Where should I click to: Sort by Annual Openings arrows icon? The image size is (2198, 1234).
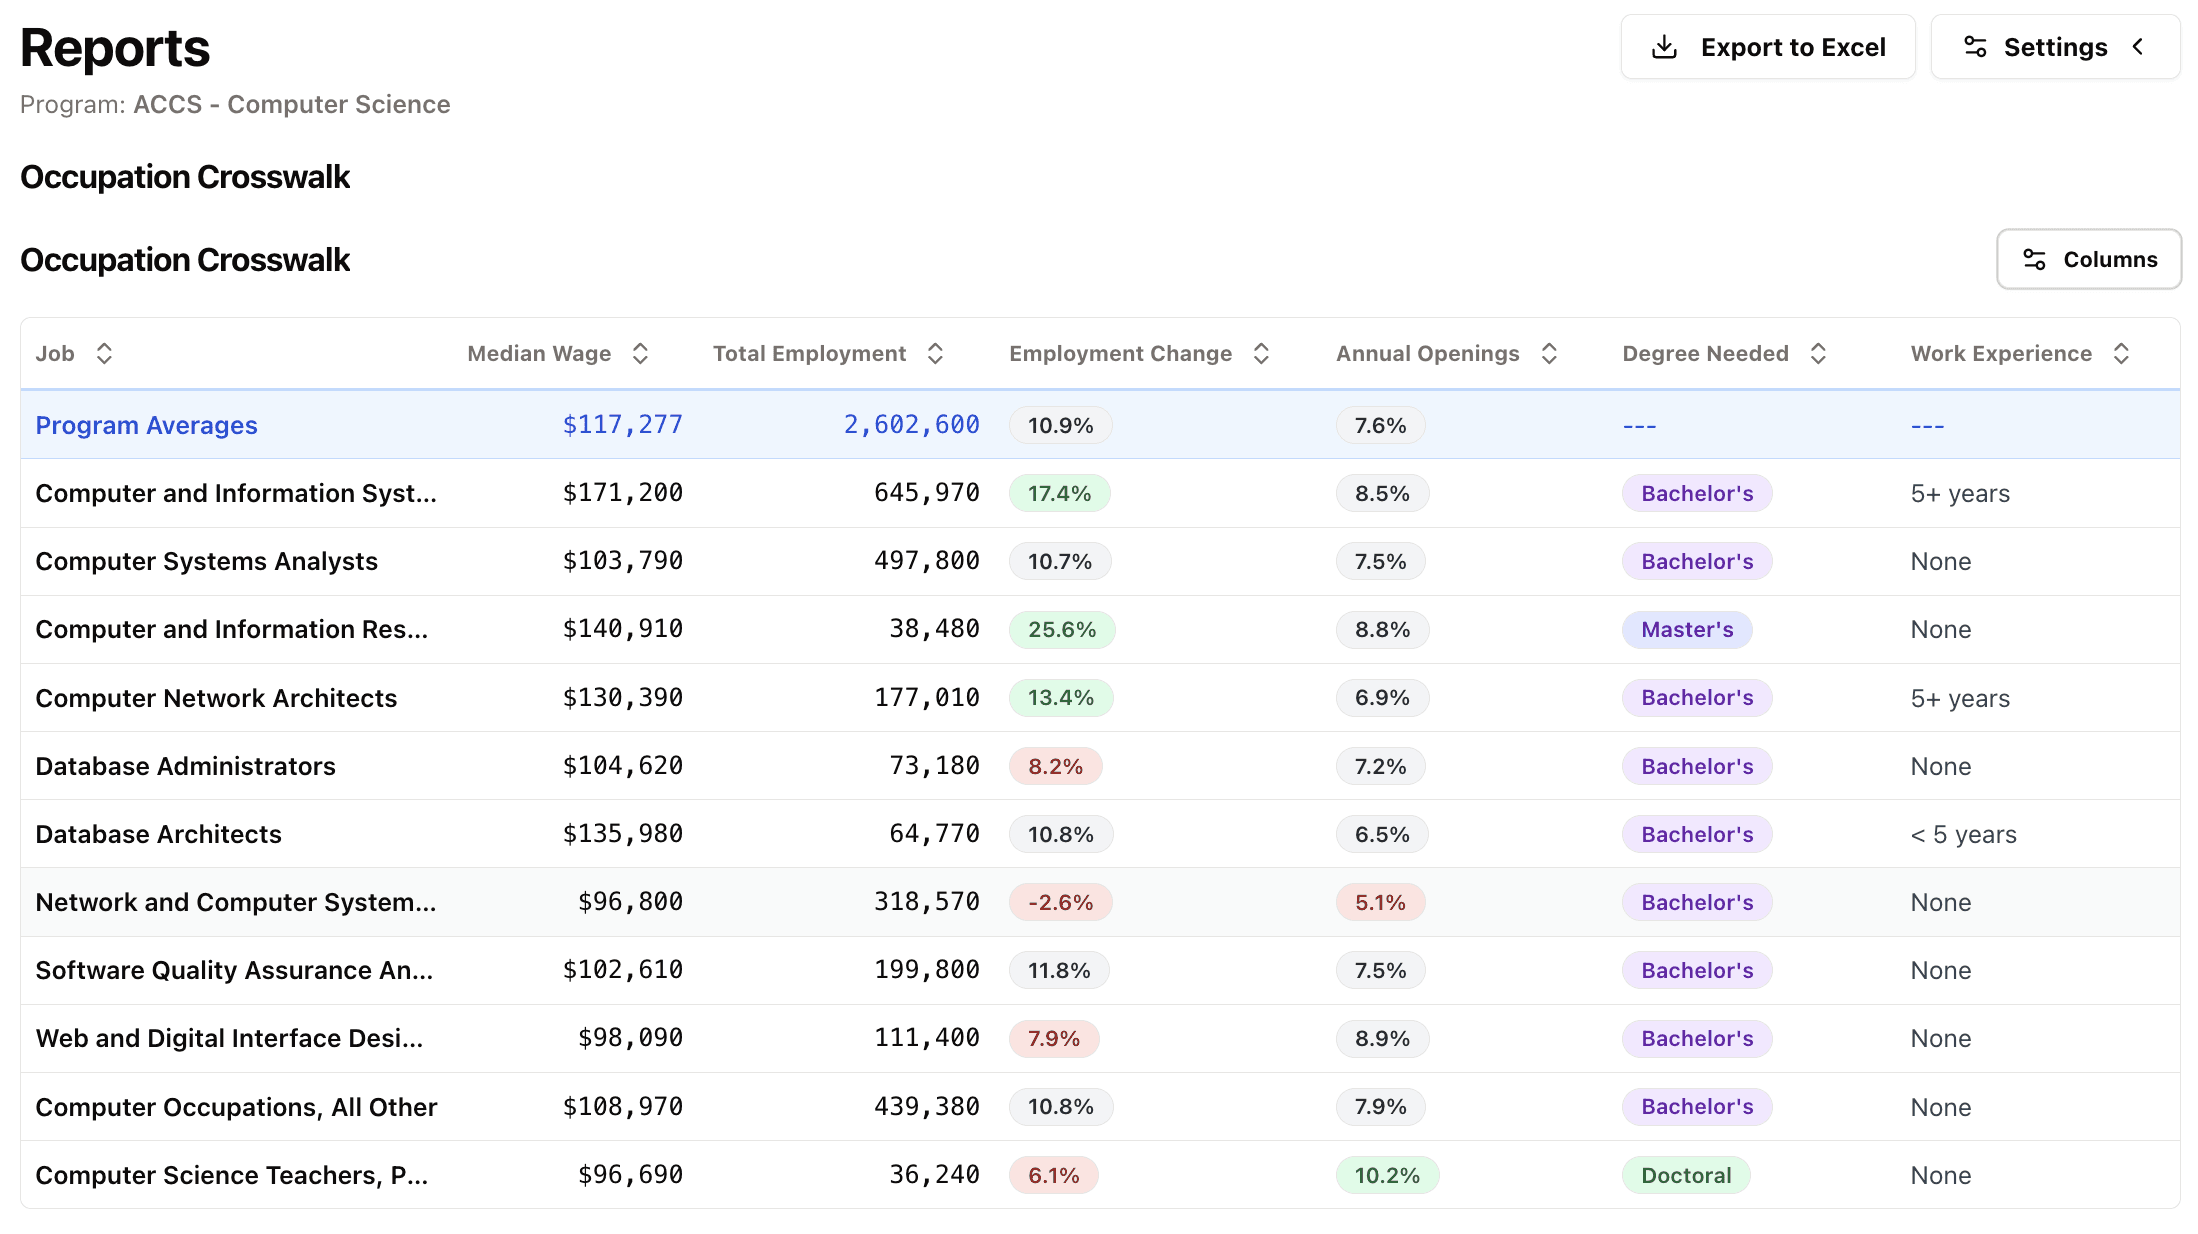[x=1549, y=354]
